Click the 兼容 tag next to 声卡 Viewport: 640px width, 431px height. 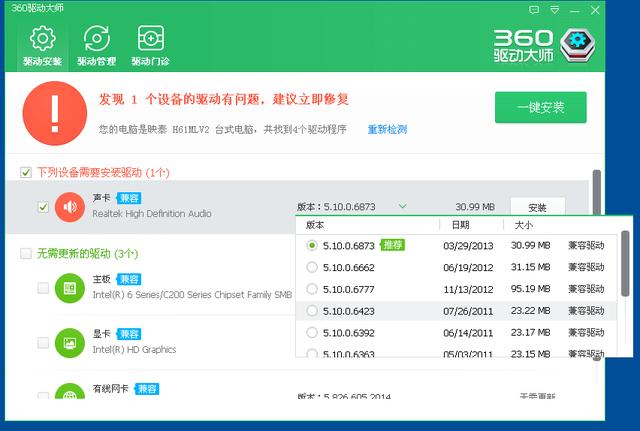(x=129, y=198)
